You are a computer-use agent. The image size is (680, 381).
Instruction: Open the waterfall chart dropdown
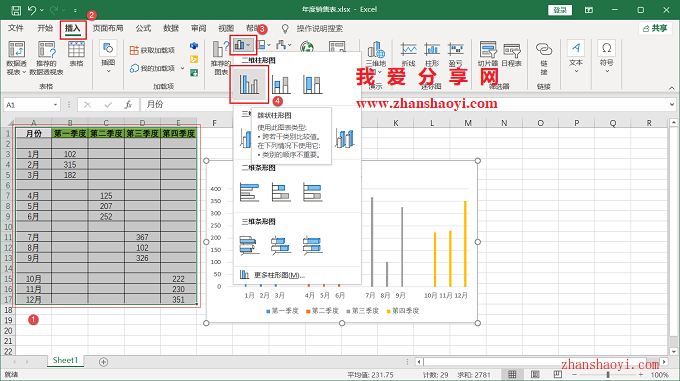(284, 45)
